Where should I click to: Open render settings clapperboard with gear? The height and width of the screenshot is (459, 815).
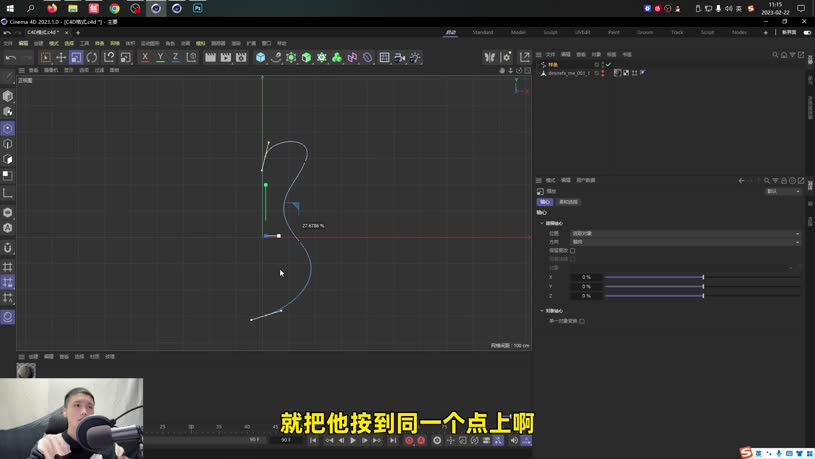click(241, 58)
